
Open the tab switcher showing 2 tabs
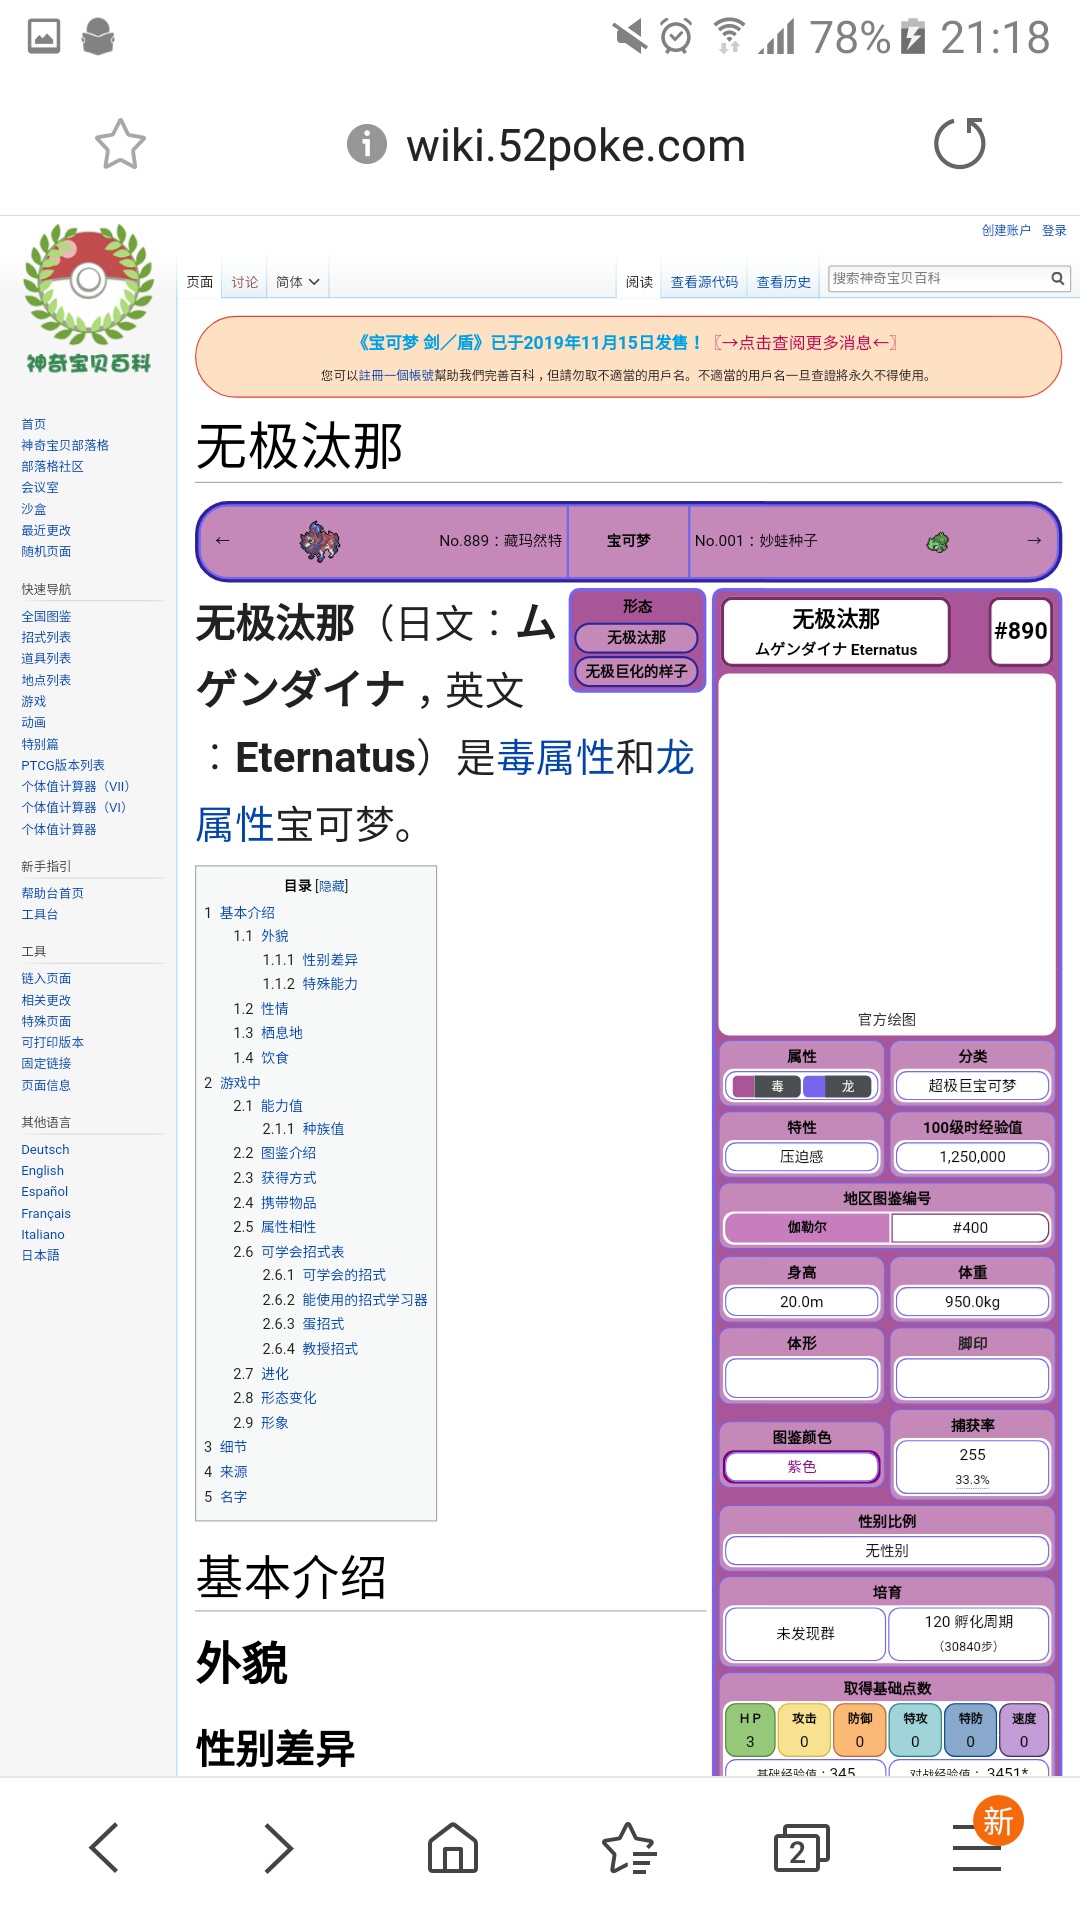tap(801, 1847)
